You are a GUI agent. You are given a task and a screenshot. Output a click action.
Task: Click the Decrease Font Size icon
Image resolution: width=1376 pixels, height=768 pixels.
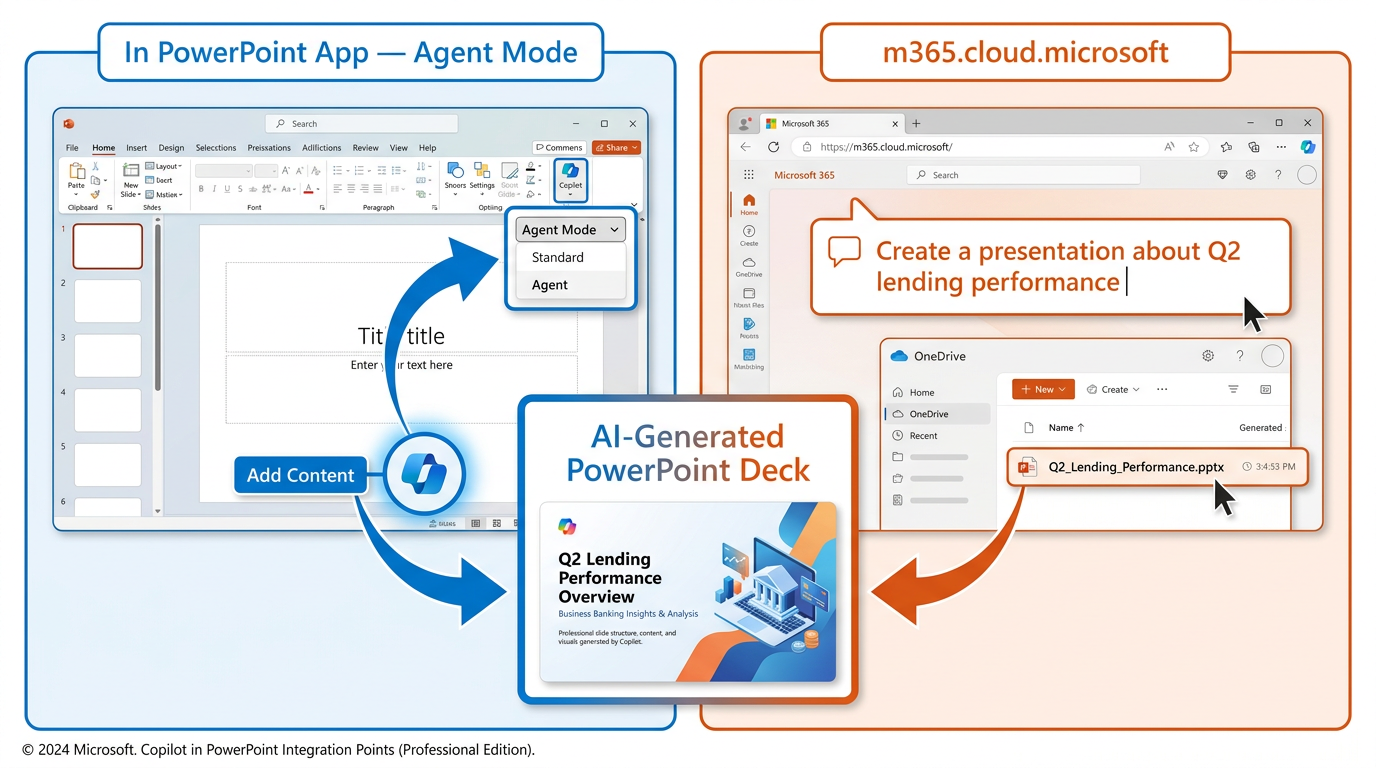click(299, 171)
